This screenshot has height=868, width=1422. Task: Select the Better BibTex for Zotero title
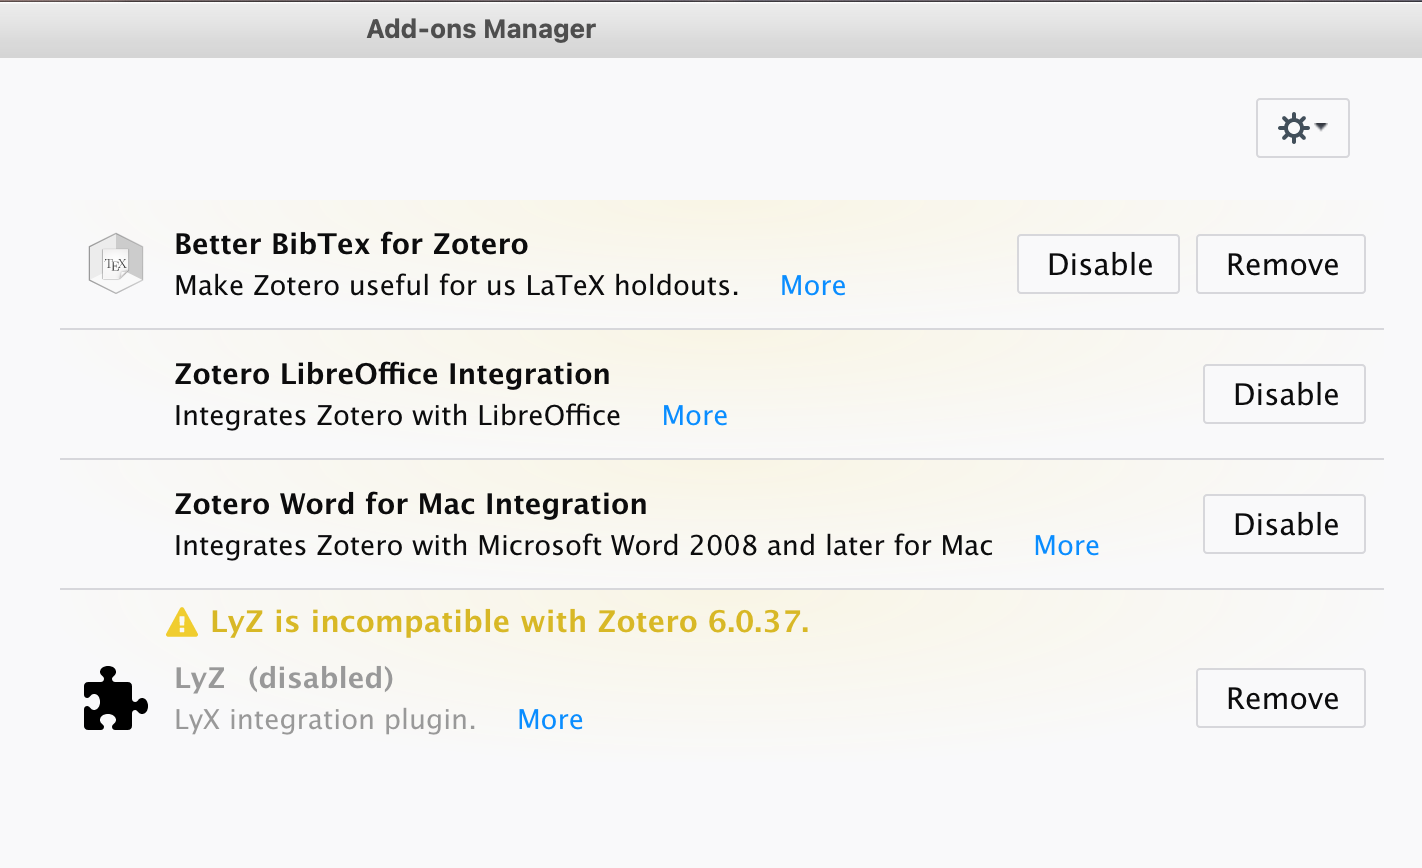[x=351, y=244]
